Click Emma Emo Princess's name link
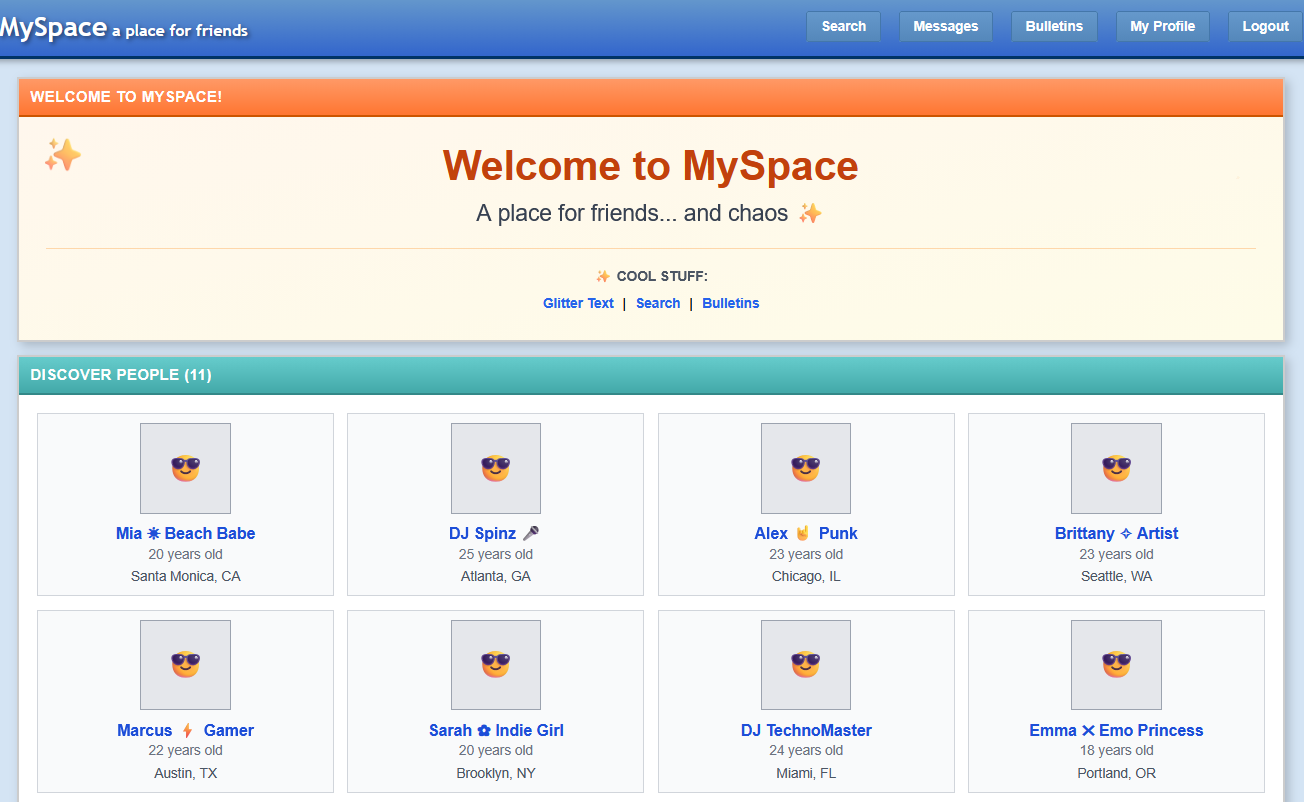This screenshot has height=802, width=1304. pyautogui.click(x=1116, y=730)
